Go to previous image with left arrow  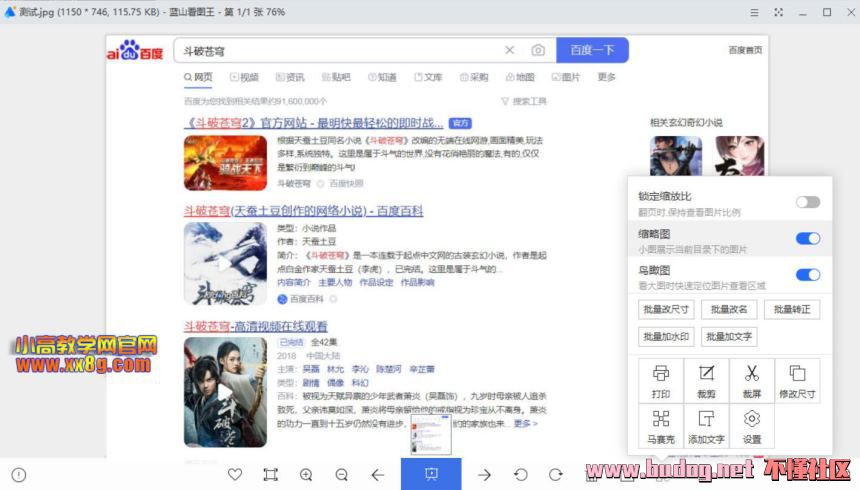377,474
